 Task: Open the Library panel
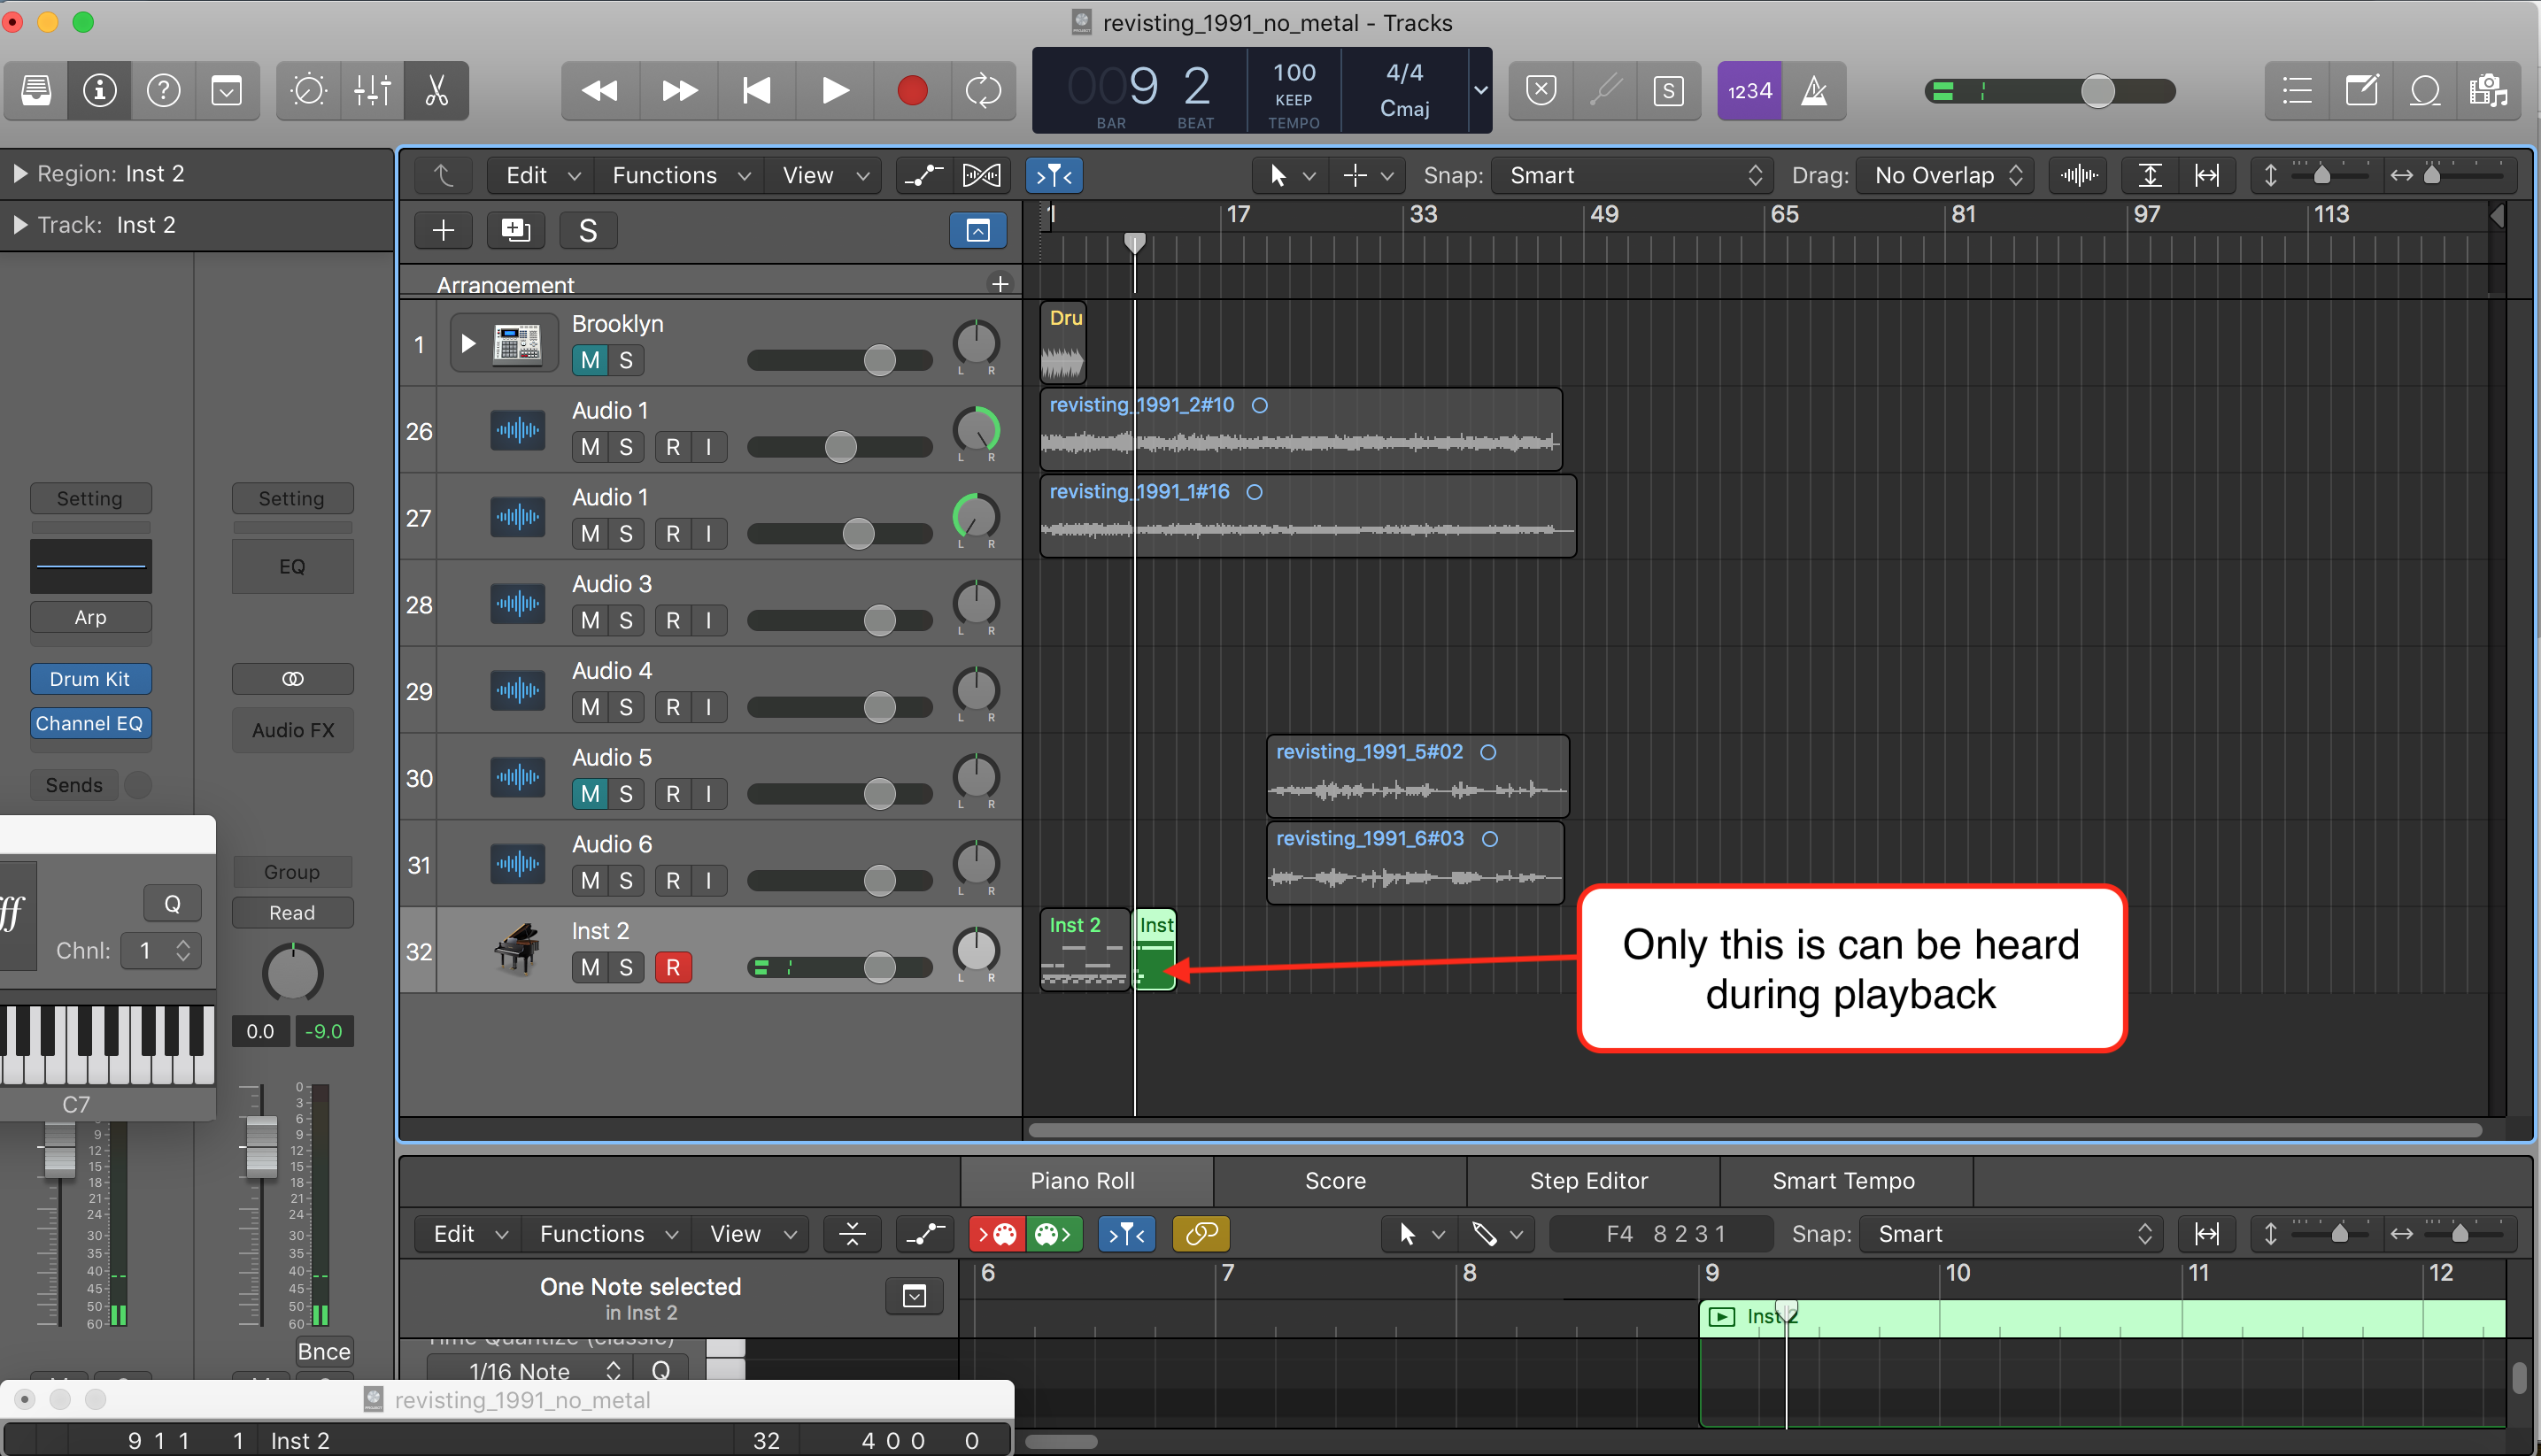pos(35,90)
